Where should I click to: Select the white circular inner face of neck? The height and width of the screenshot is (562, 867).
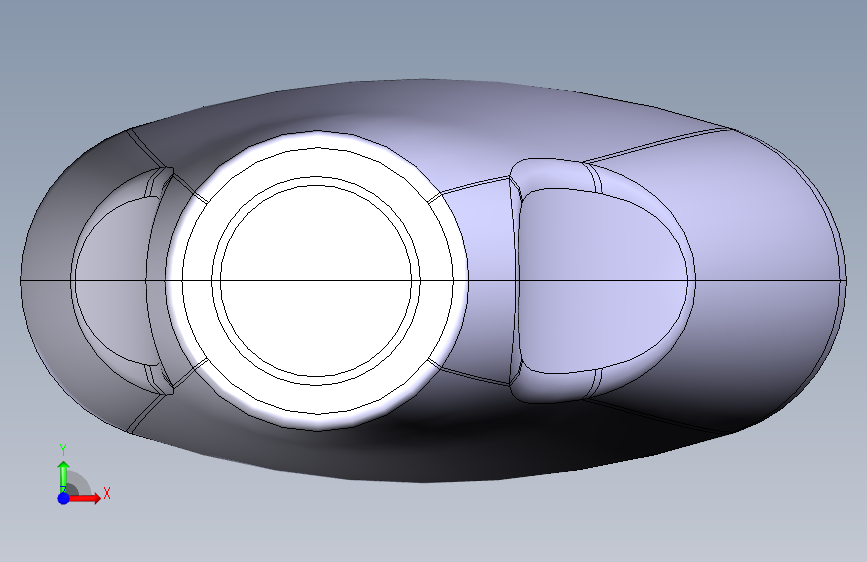pos(316,281)
